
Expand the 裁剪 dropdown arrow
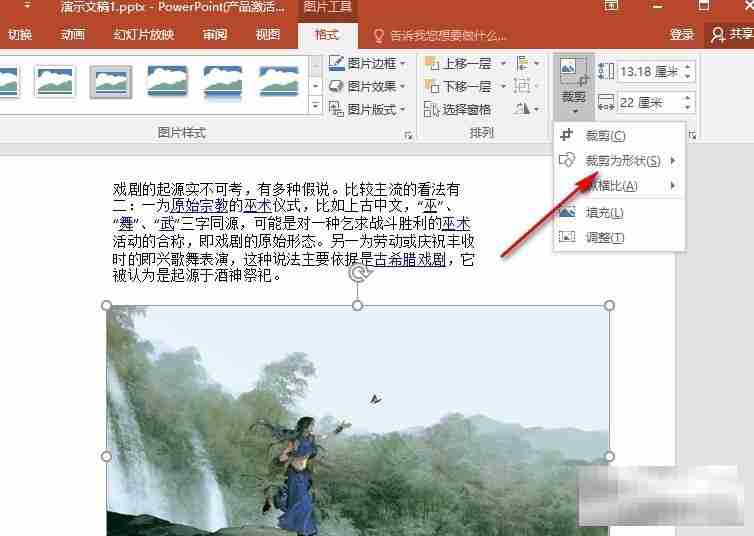coord(575,112)
